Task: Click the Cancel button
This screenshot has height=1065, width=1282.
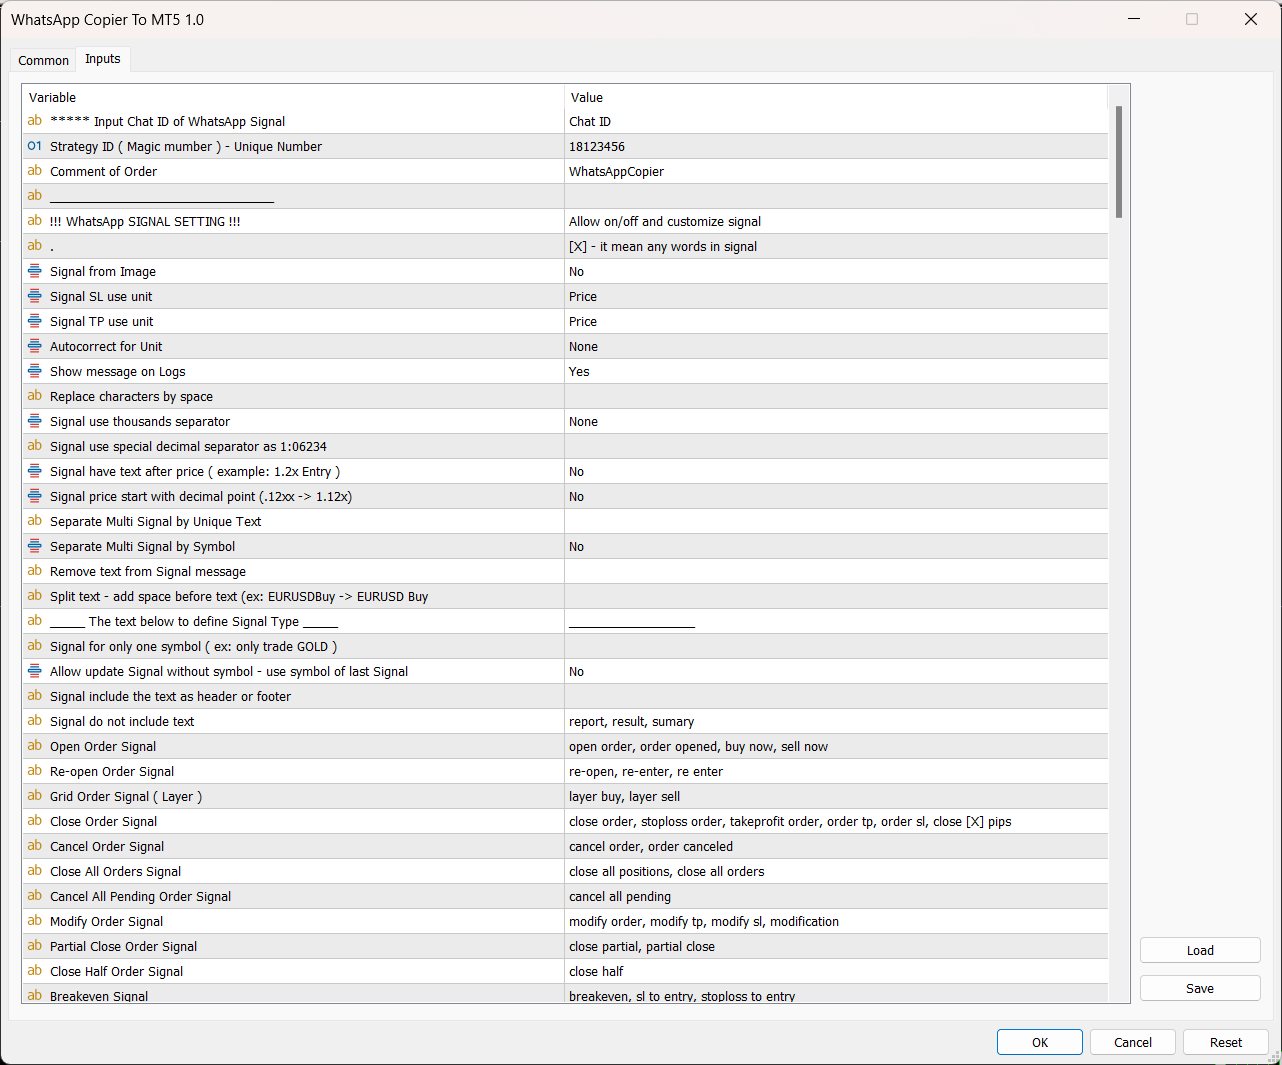Action: [x=1133, y=1042]
